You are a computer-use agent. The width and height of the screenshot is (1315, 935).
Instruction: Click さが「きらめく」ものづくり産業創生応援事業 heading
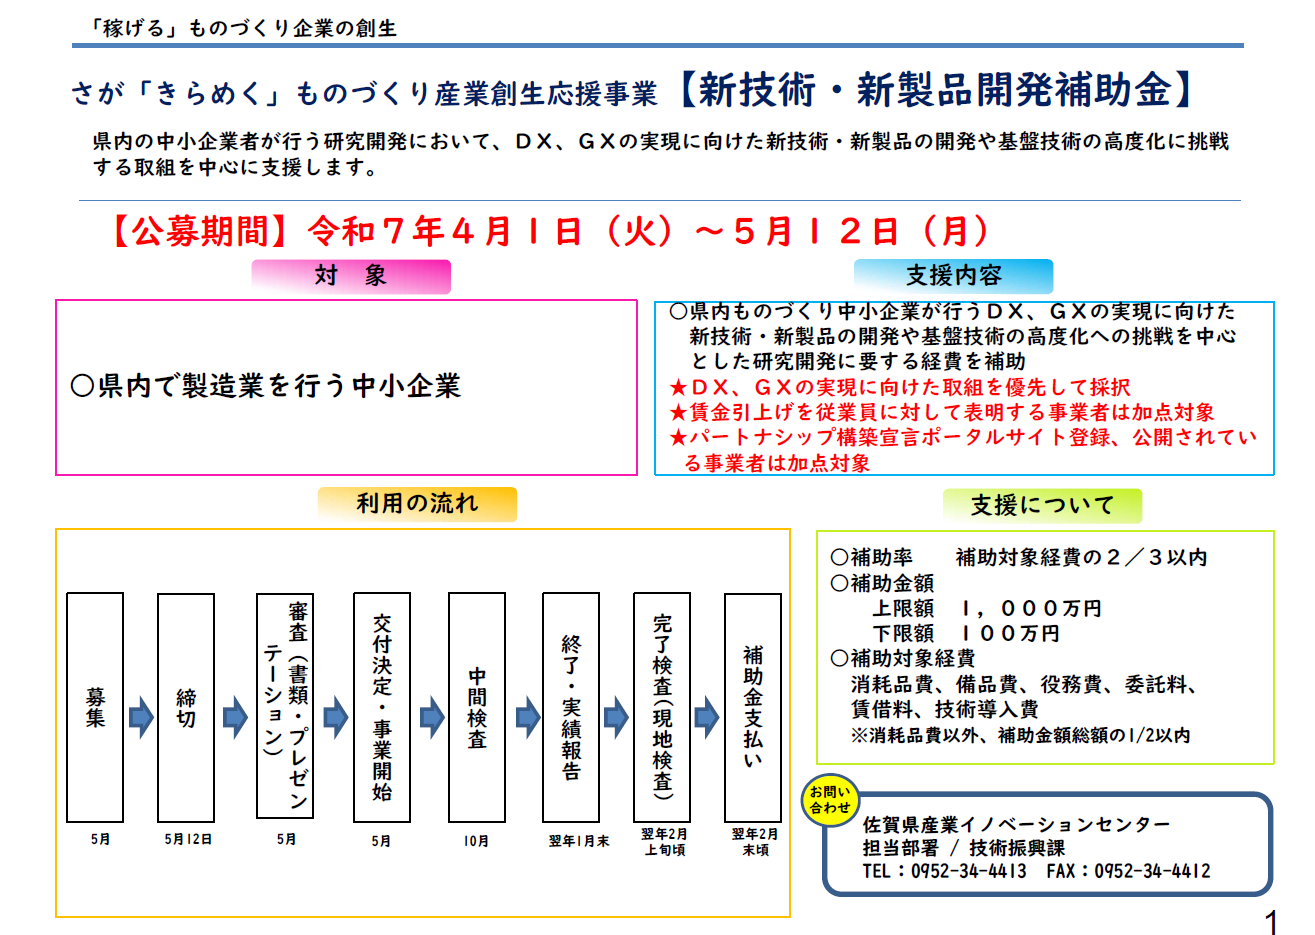[364, 93]
